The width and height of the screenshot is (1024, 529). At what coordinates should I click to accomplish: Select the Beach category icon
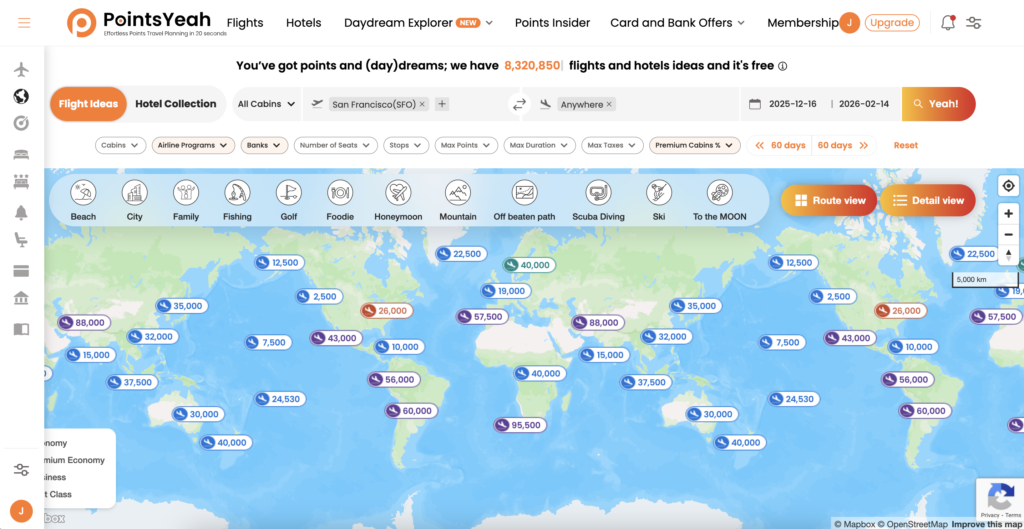coord(83,193)
